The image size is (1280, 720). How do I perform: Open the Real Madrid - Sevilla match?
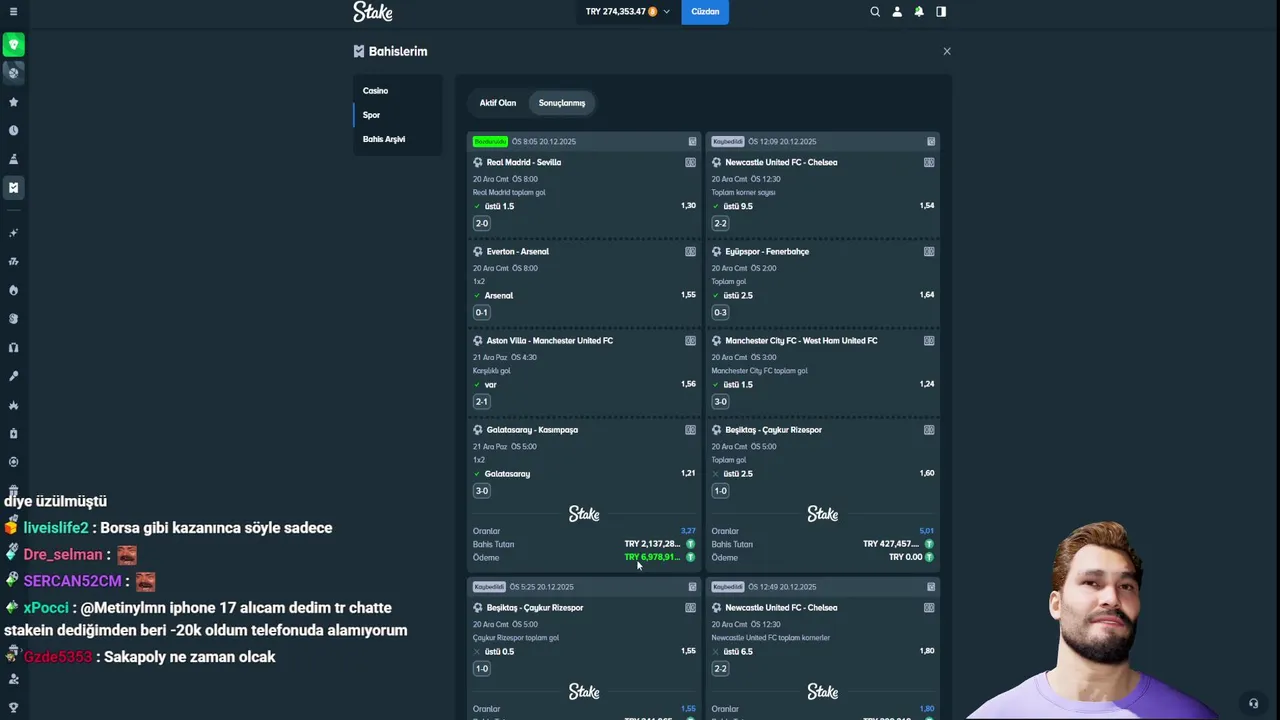(524, 162)
